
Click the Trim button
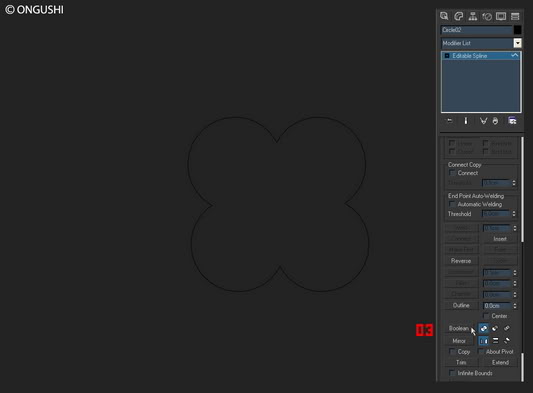point(461,362)
